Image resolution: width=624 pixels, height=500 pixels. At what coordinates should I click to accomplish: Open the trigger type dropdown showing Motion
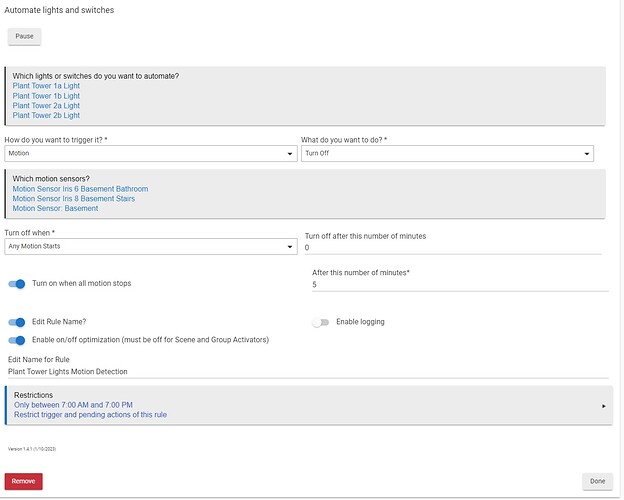point(150,154)
